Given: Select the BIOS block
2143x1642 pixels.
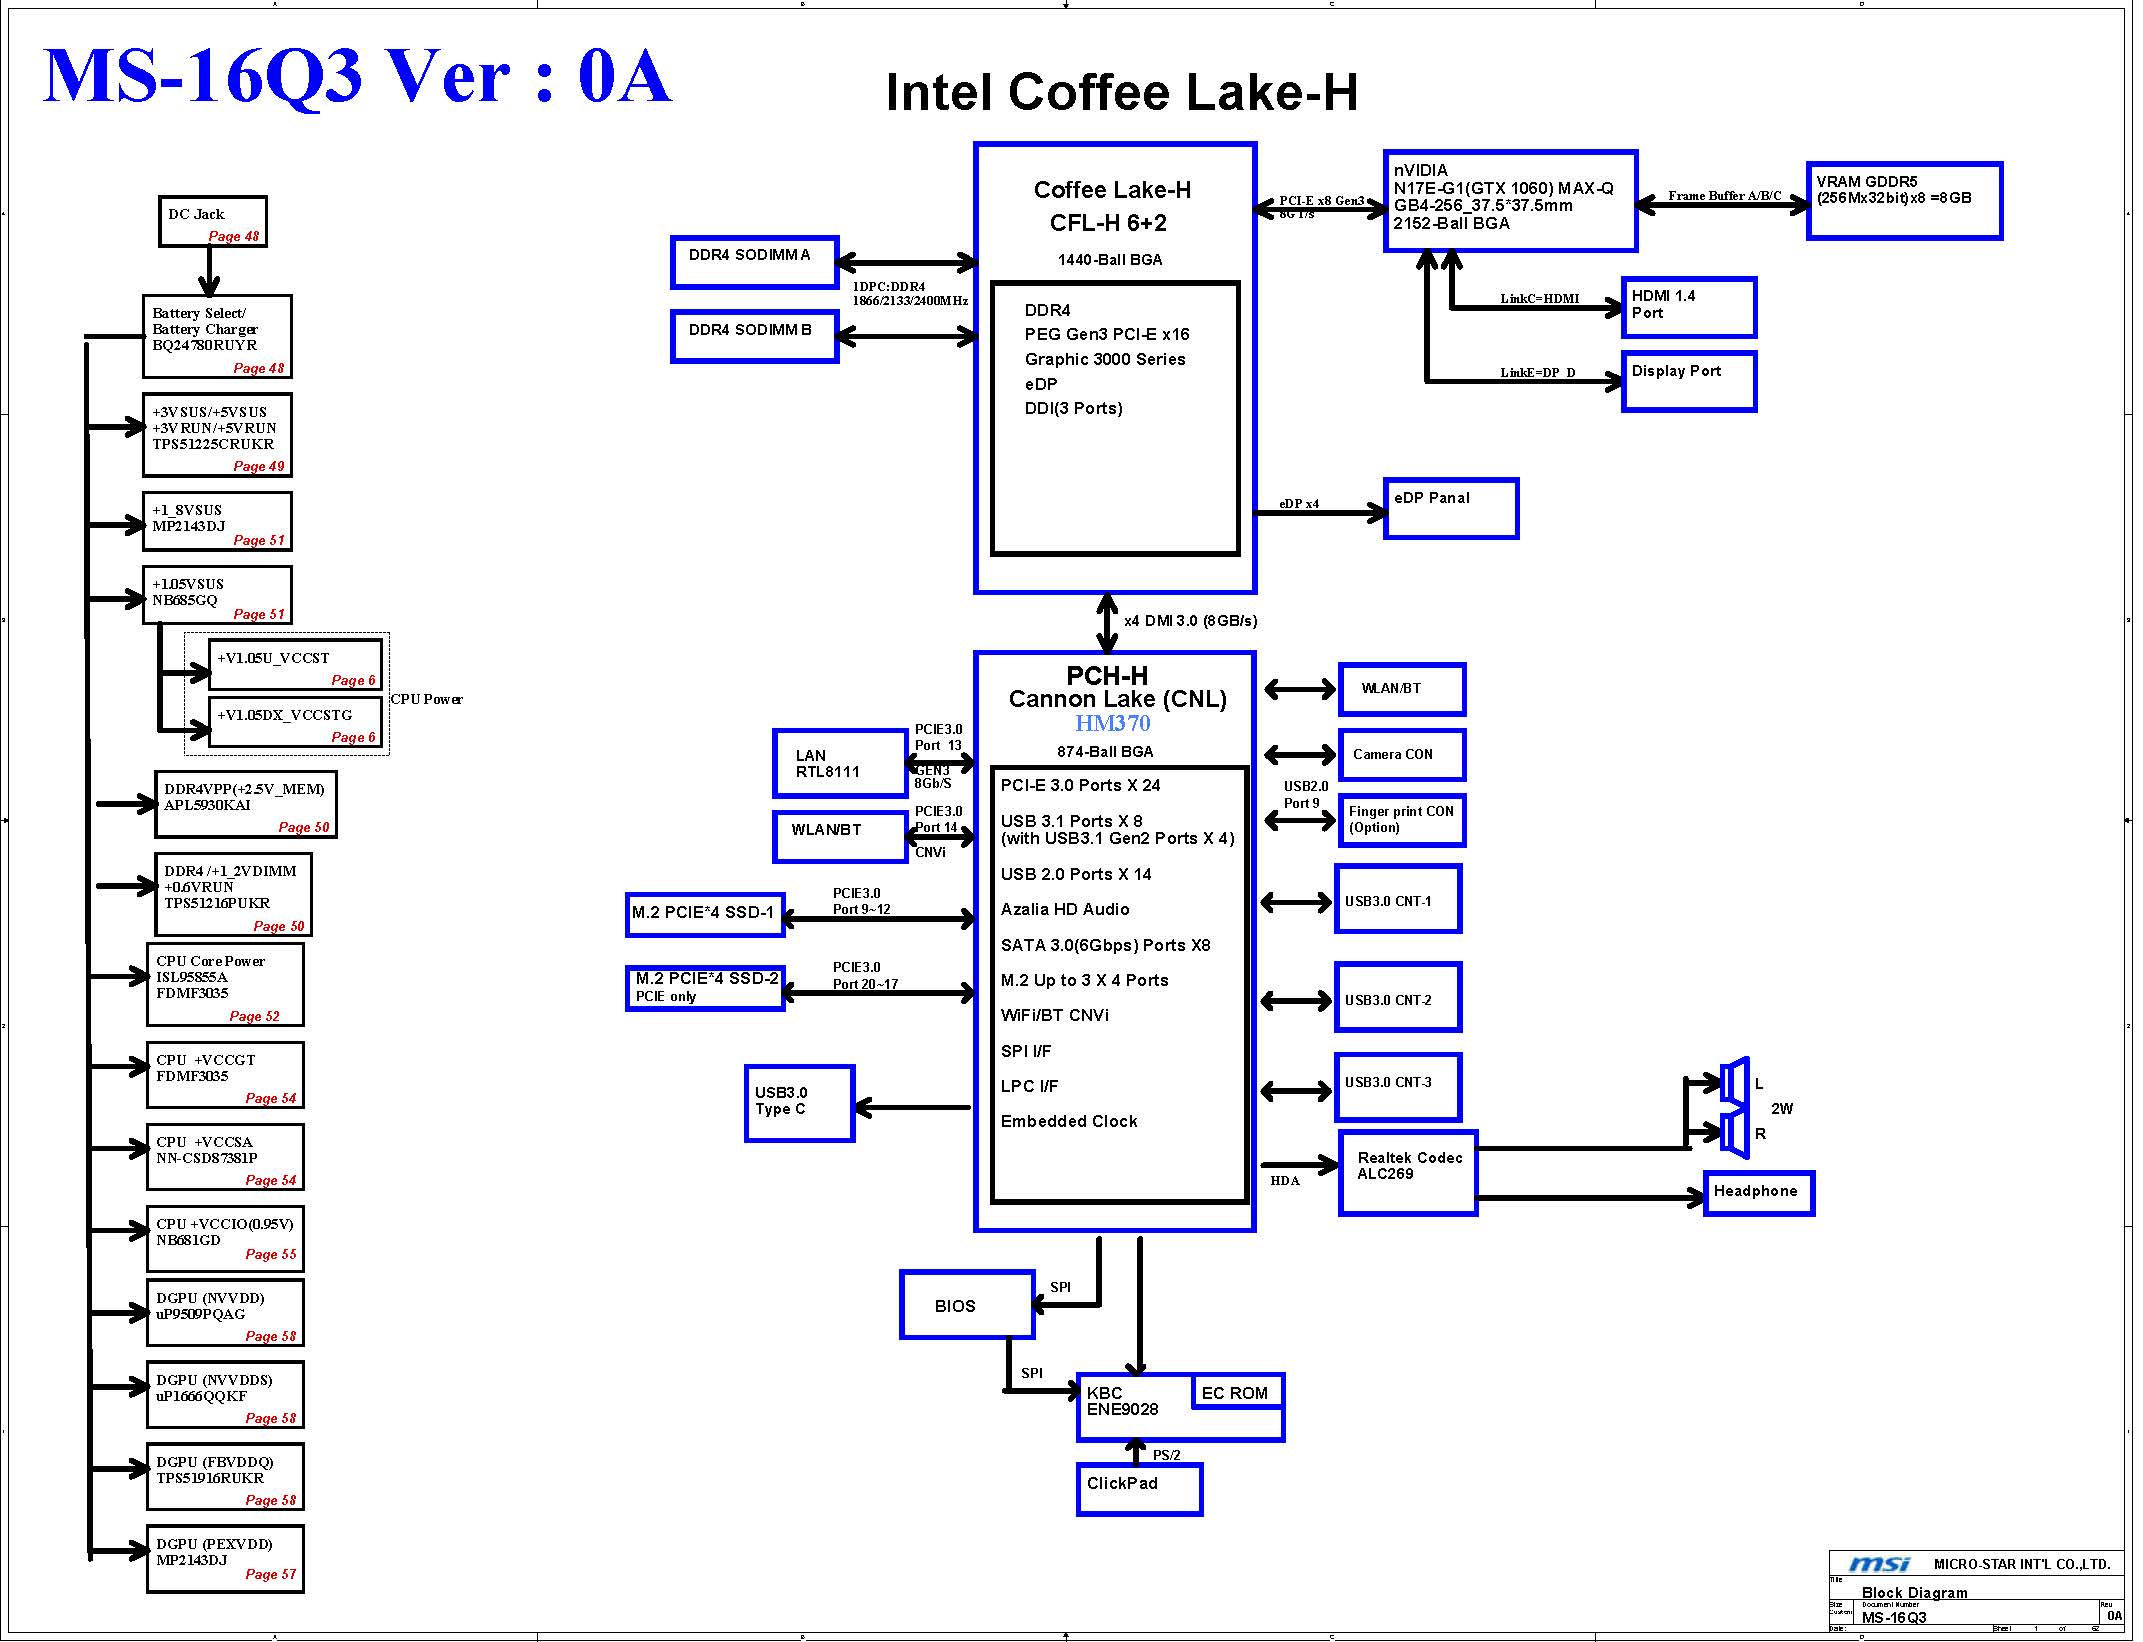Looking at the screenshot, I should click(x=967, y=1304).
